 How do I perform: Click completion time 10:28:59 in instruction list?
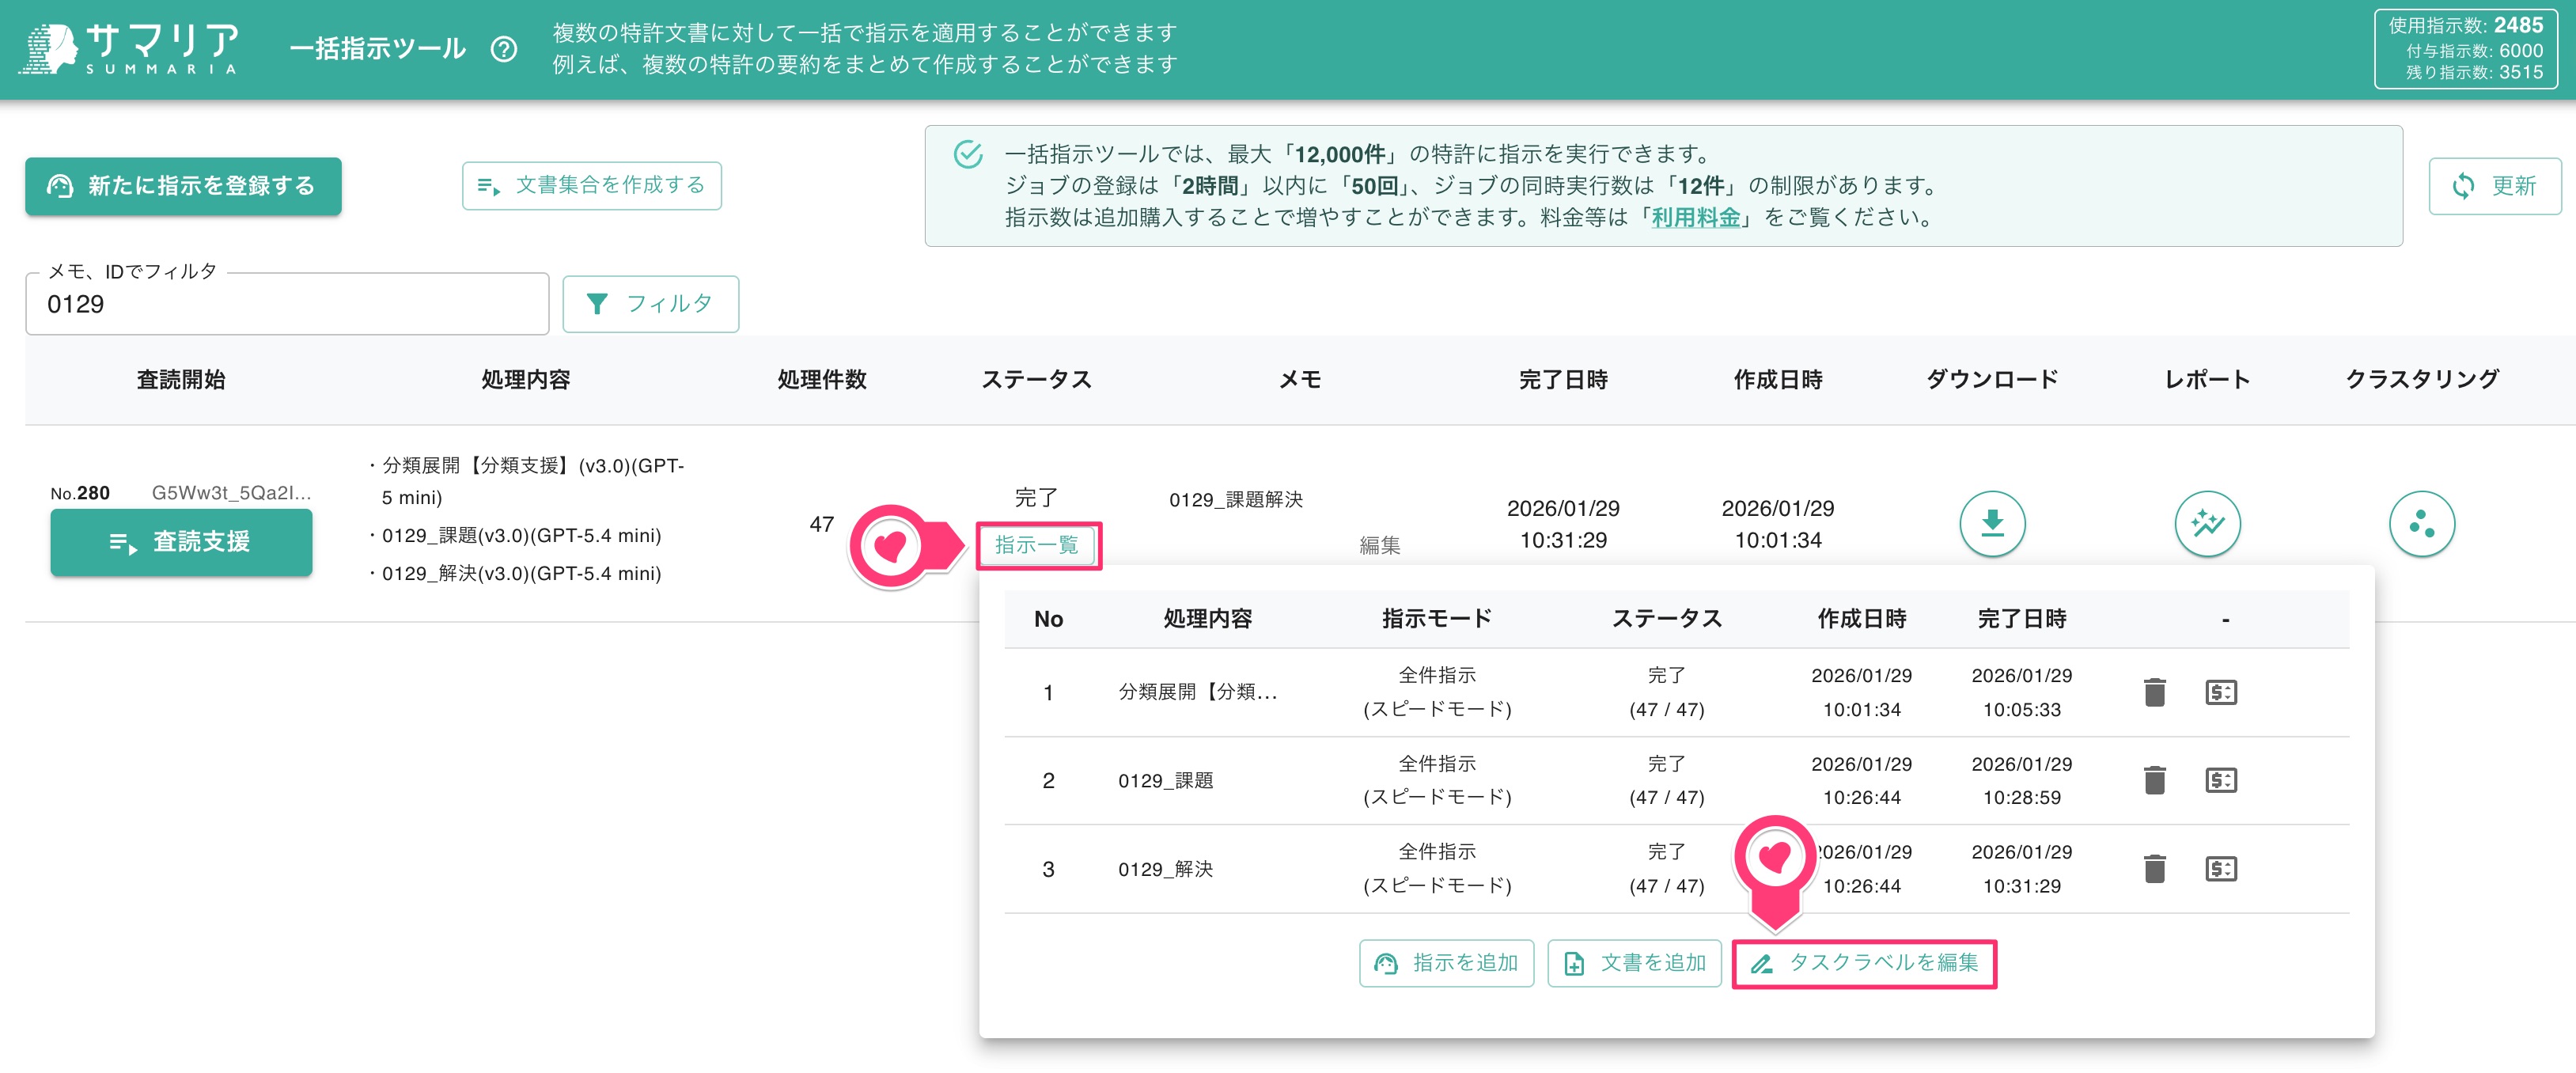[x=2022, y=798]
